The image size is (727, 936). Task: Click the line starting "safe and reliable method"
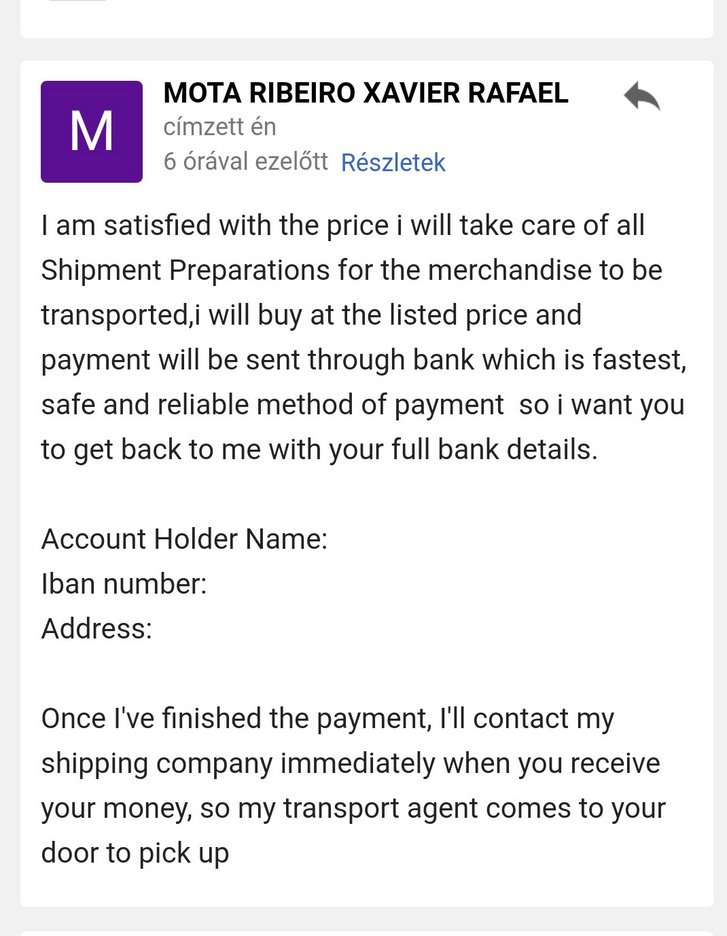[362, 405]
